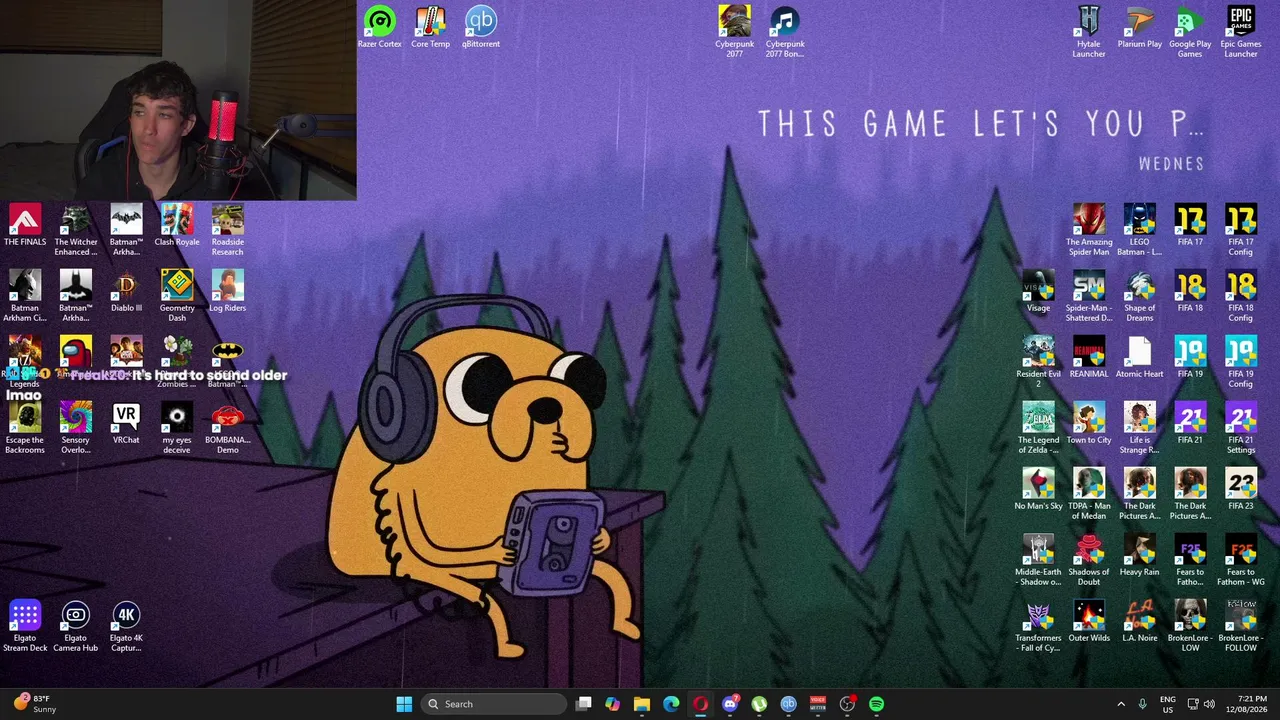Select the Elgato 4K Capture shortcut

[126, 626]
